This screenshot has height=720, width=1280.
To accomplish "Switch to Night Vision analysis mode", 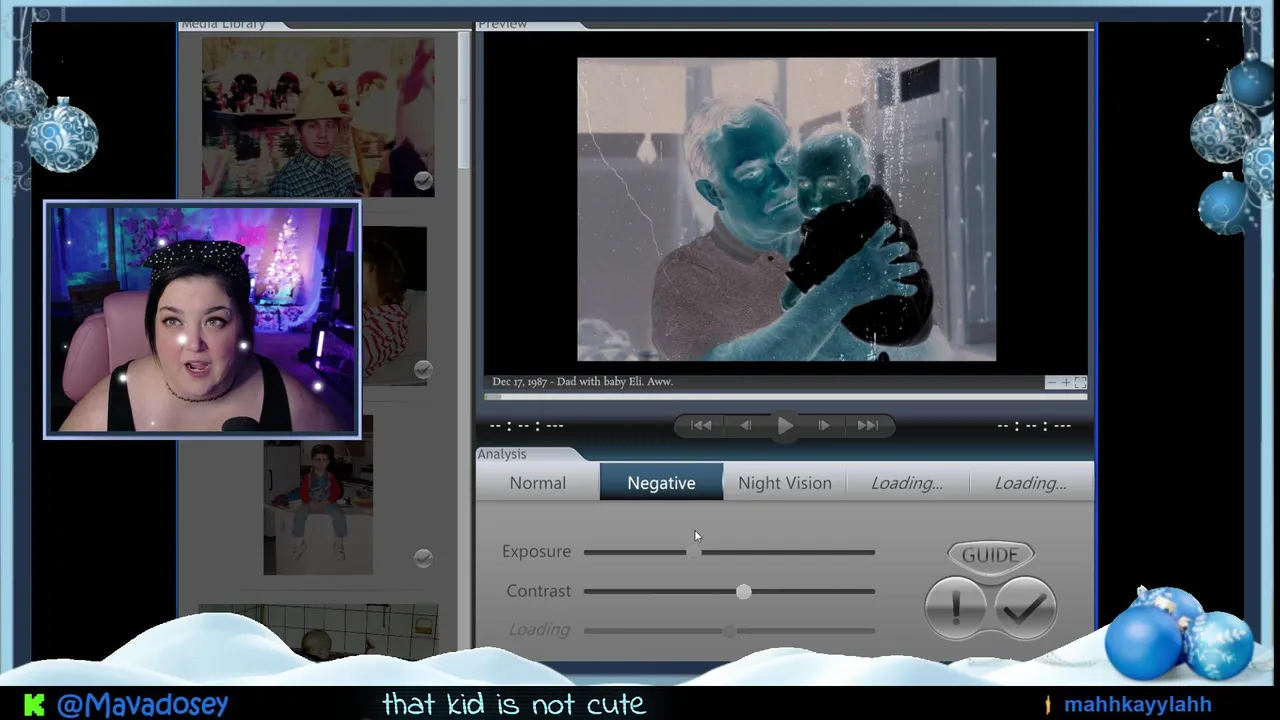I will pyautogui.click(x=785, y=483).
